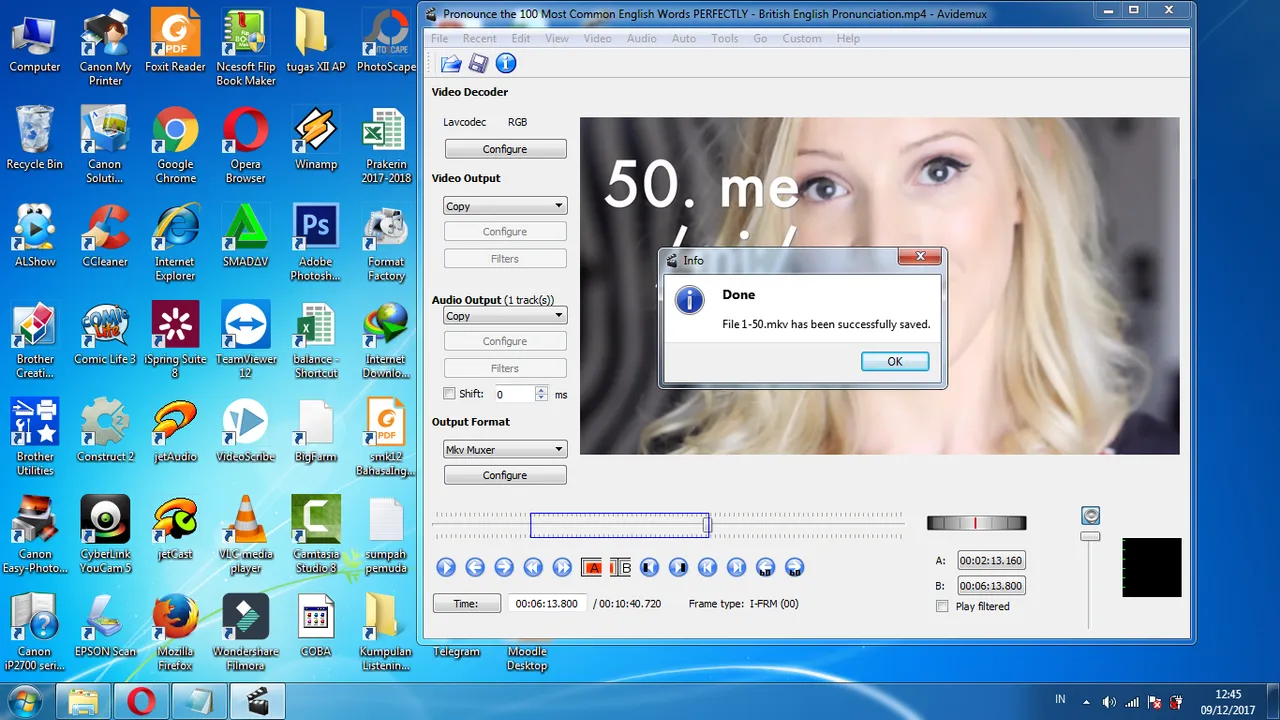Click the audio speaker icon above volume slider
The height and width of the screenshot is (720, 1280).
coord(1090,516)
